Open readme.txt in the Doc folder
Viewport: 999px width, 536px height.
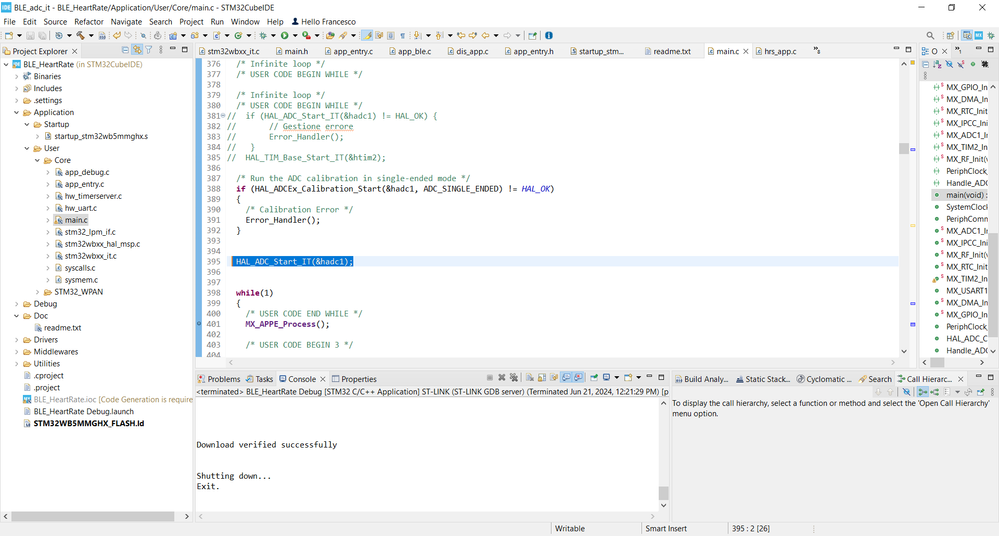[62, 328]
